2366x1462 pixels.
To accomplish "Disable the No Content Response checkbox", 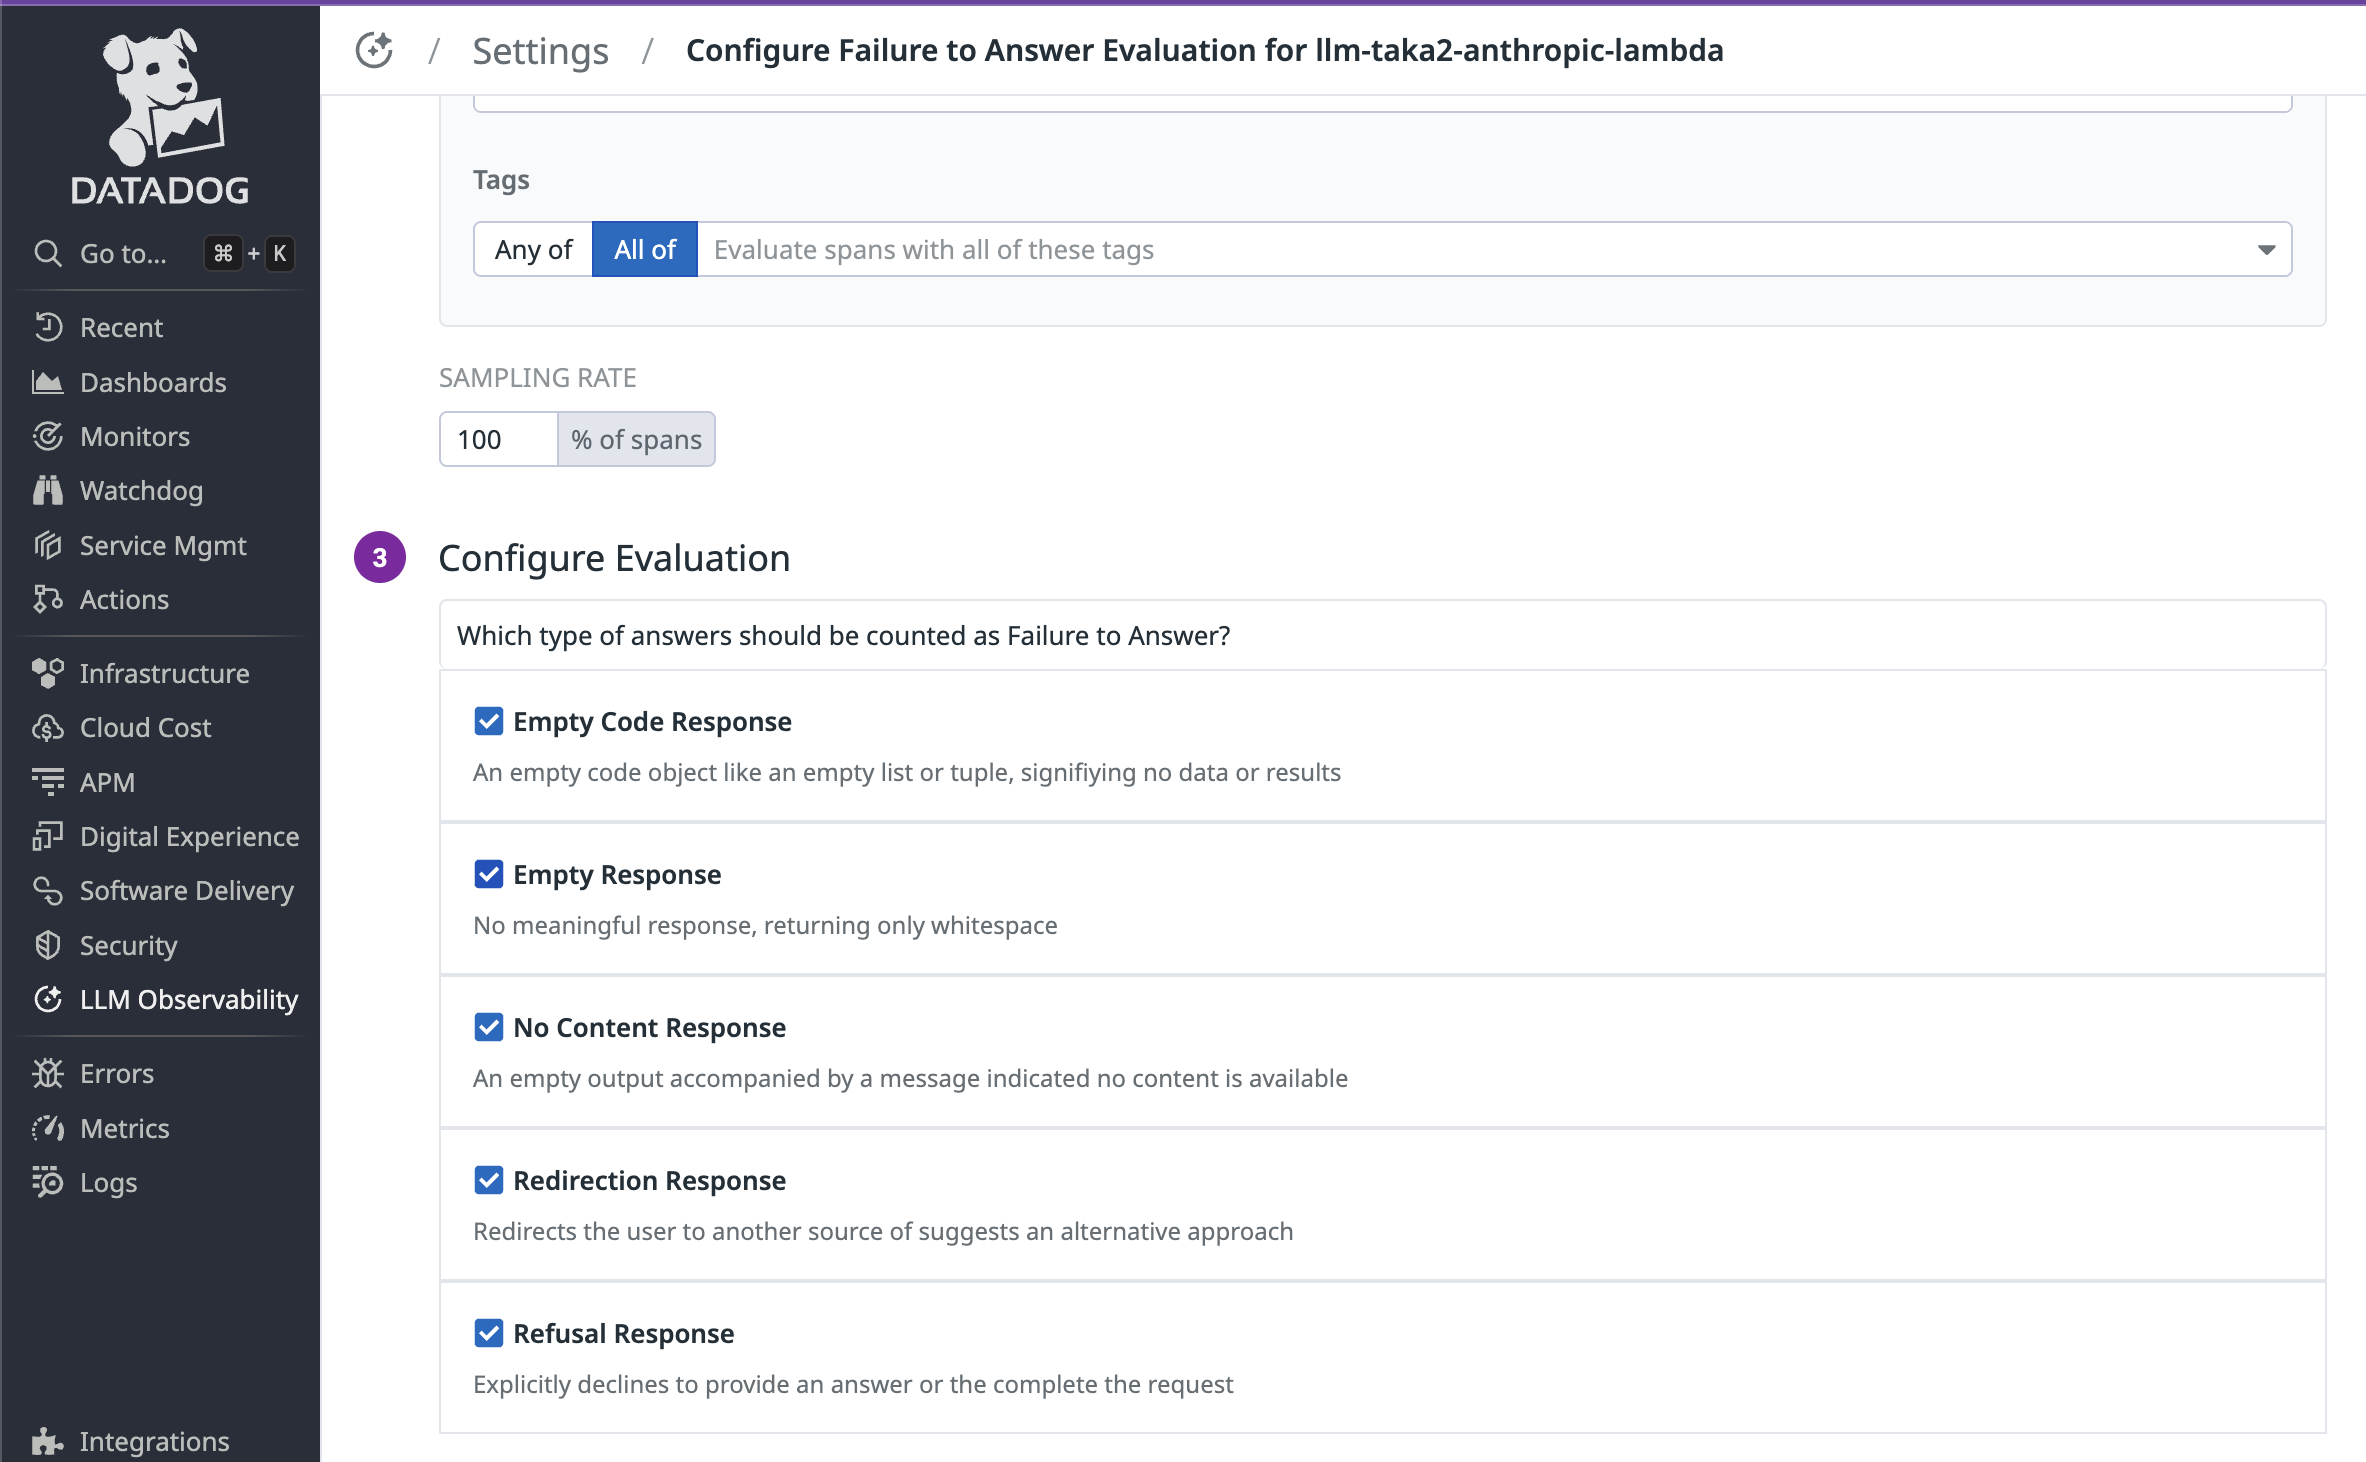I will [x=489, y=1027].
